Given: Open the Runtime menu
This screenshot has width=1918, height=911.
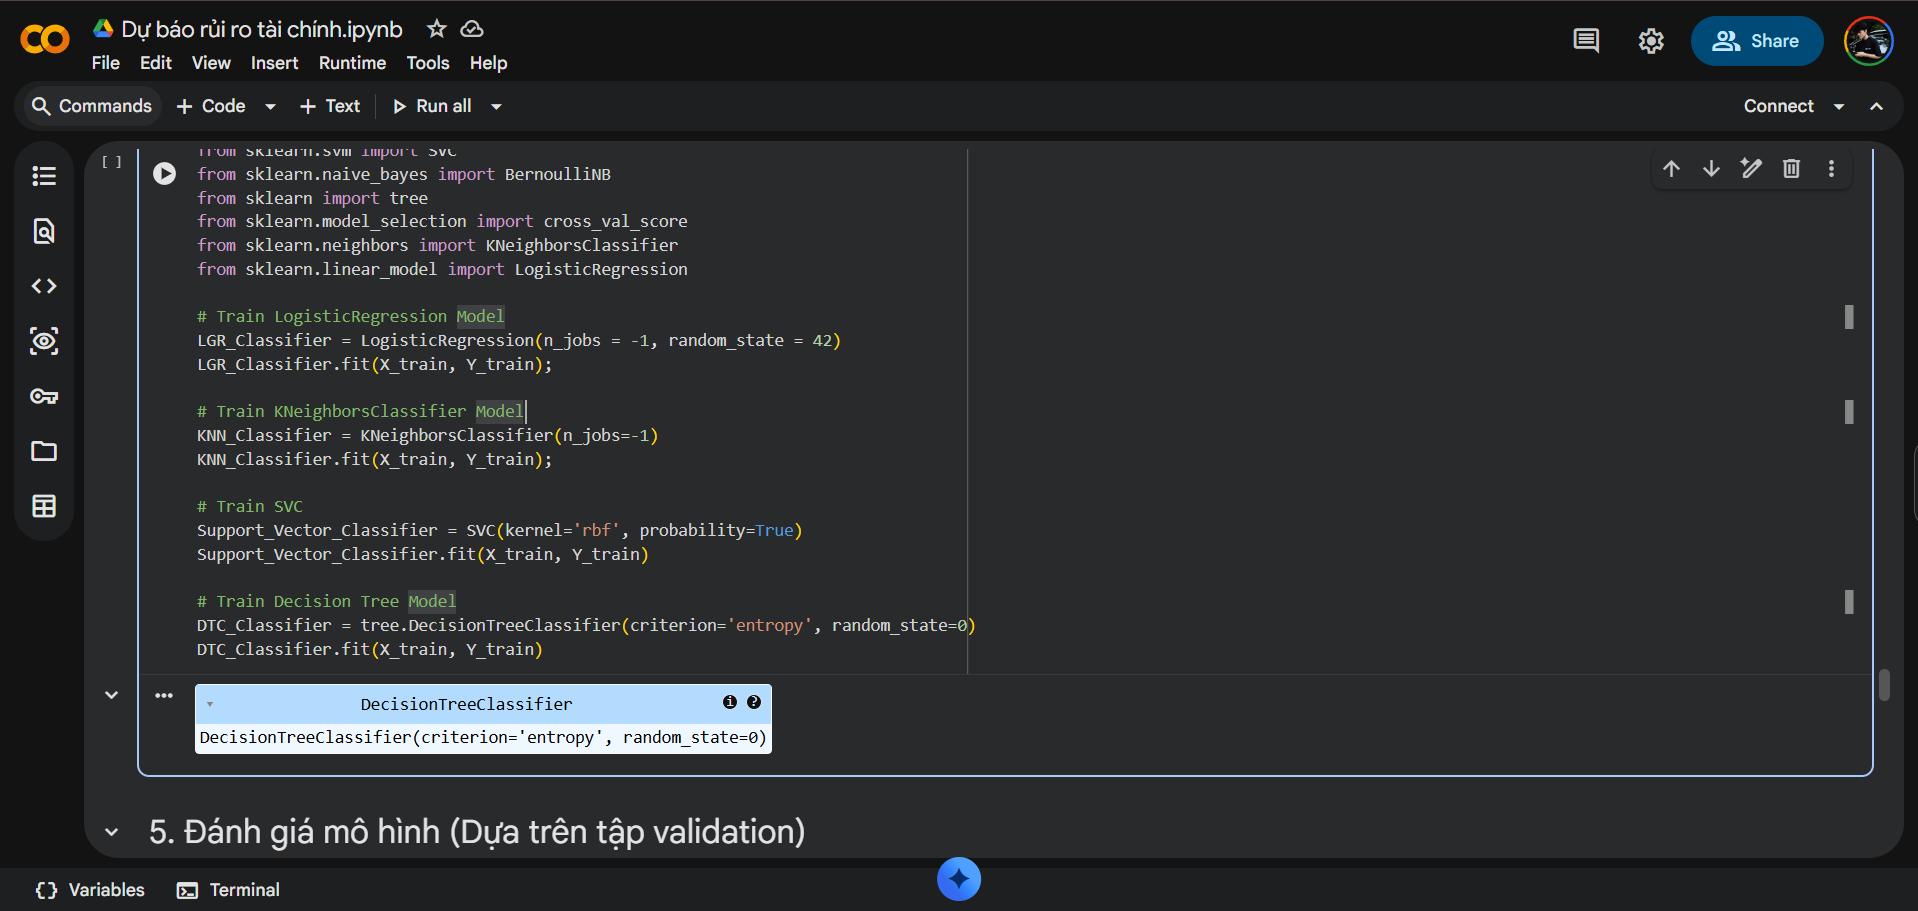Looking at the screenshot, I should 352,63.
